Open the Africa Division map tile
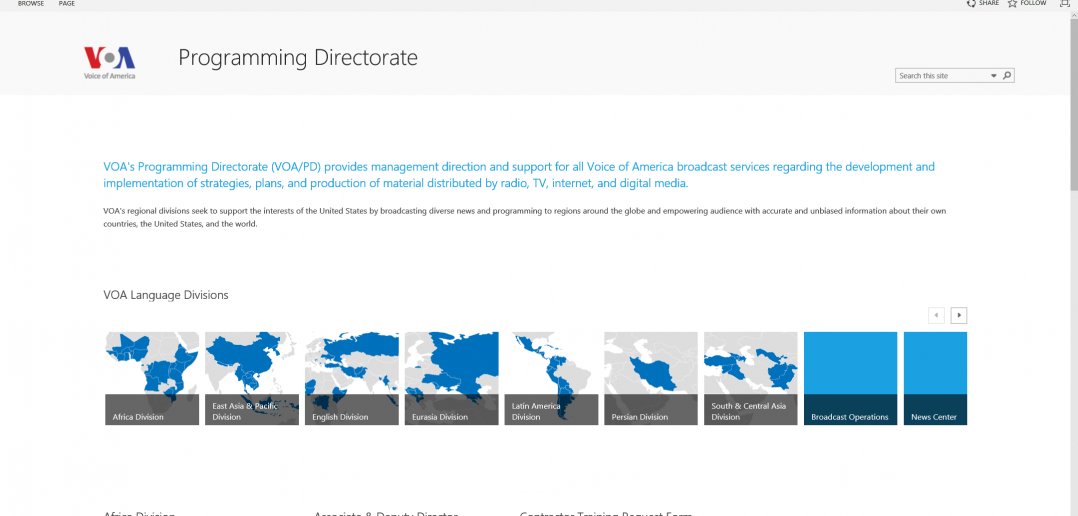Screen dimensions: 1078x516 point(152,379)
